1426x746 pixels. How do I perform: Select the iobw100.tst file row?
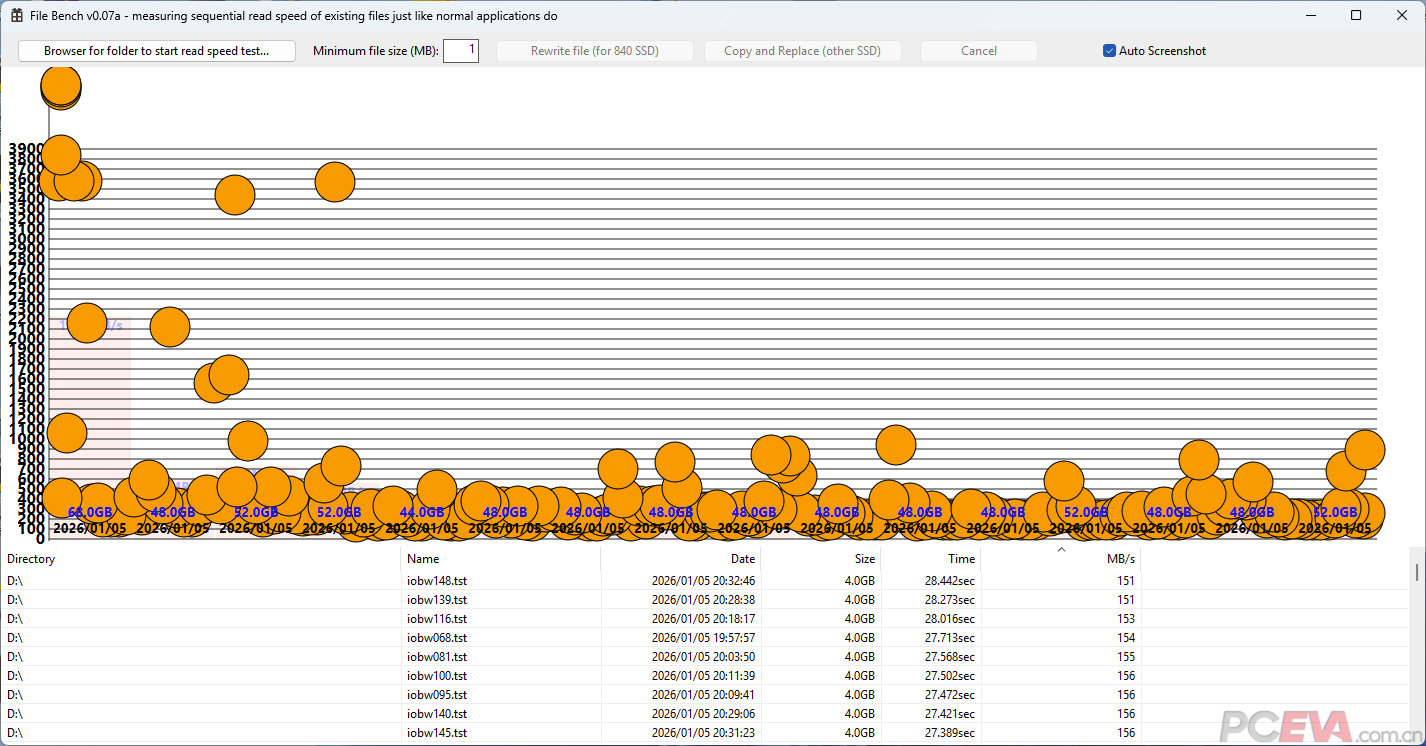click(437, 676)
